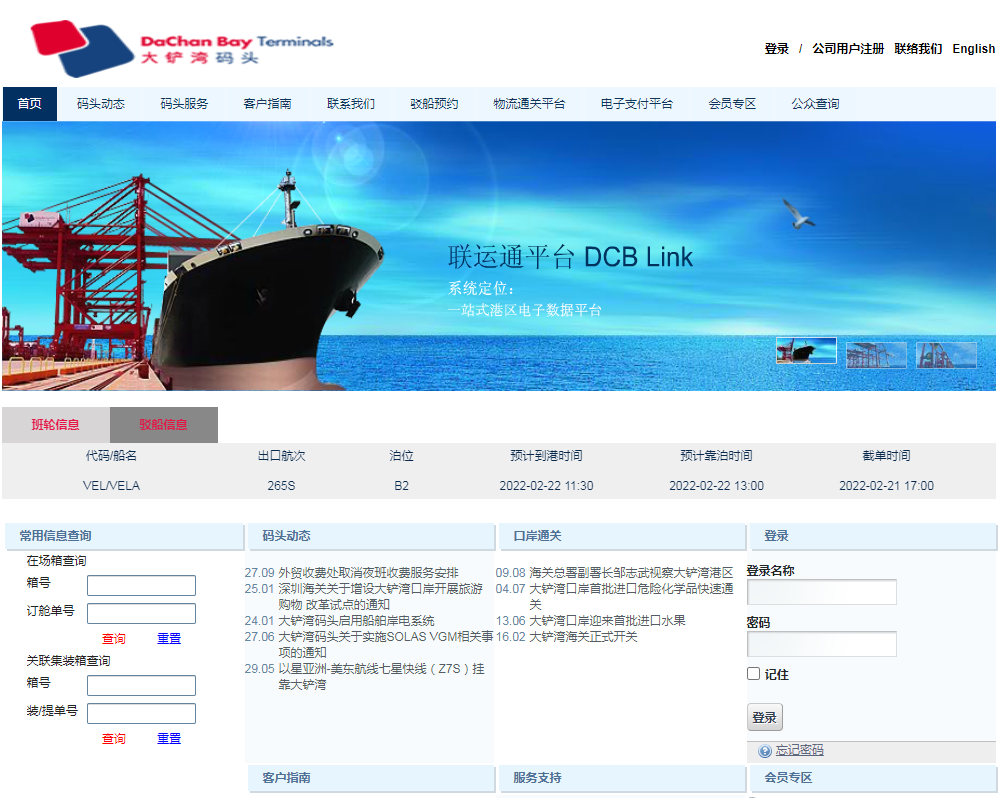Toggle the 记住 remember-me checkbox
The height and width of the screenshot is (798, 1001).
pyautogui.click(x=753, y=674)
